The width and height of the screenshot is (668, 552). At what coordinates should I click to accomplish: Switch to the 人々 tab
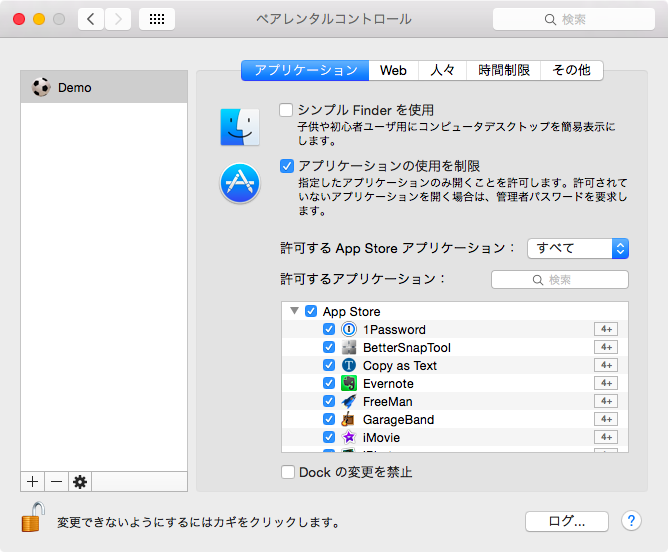(442, 70)
